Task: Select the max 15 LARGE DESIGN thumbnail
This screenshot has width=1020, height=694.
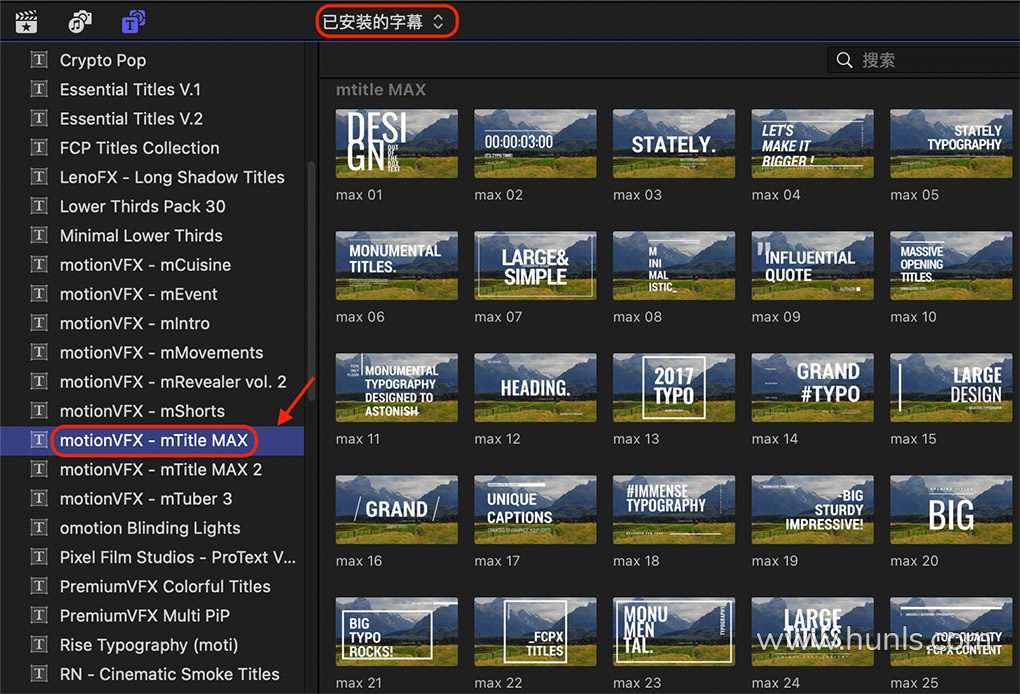Action: (x=951, y=388)
